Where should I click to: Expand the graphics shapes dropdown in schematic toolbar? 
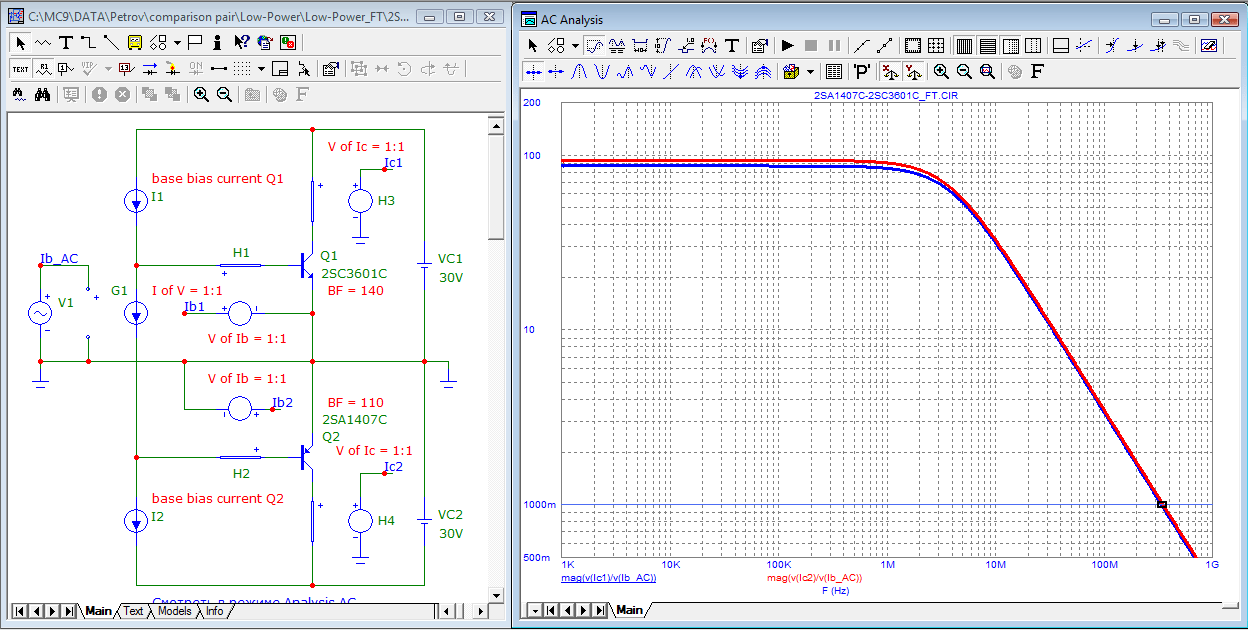[x=177, y=43]
